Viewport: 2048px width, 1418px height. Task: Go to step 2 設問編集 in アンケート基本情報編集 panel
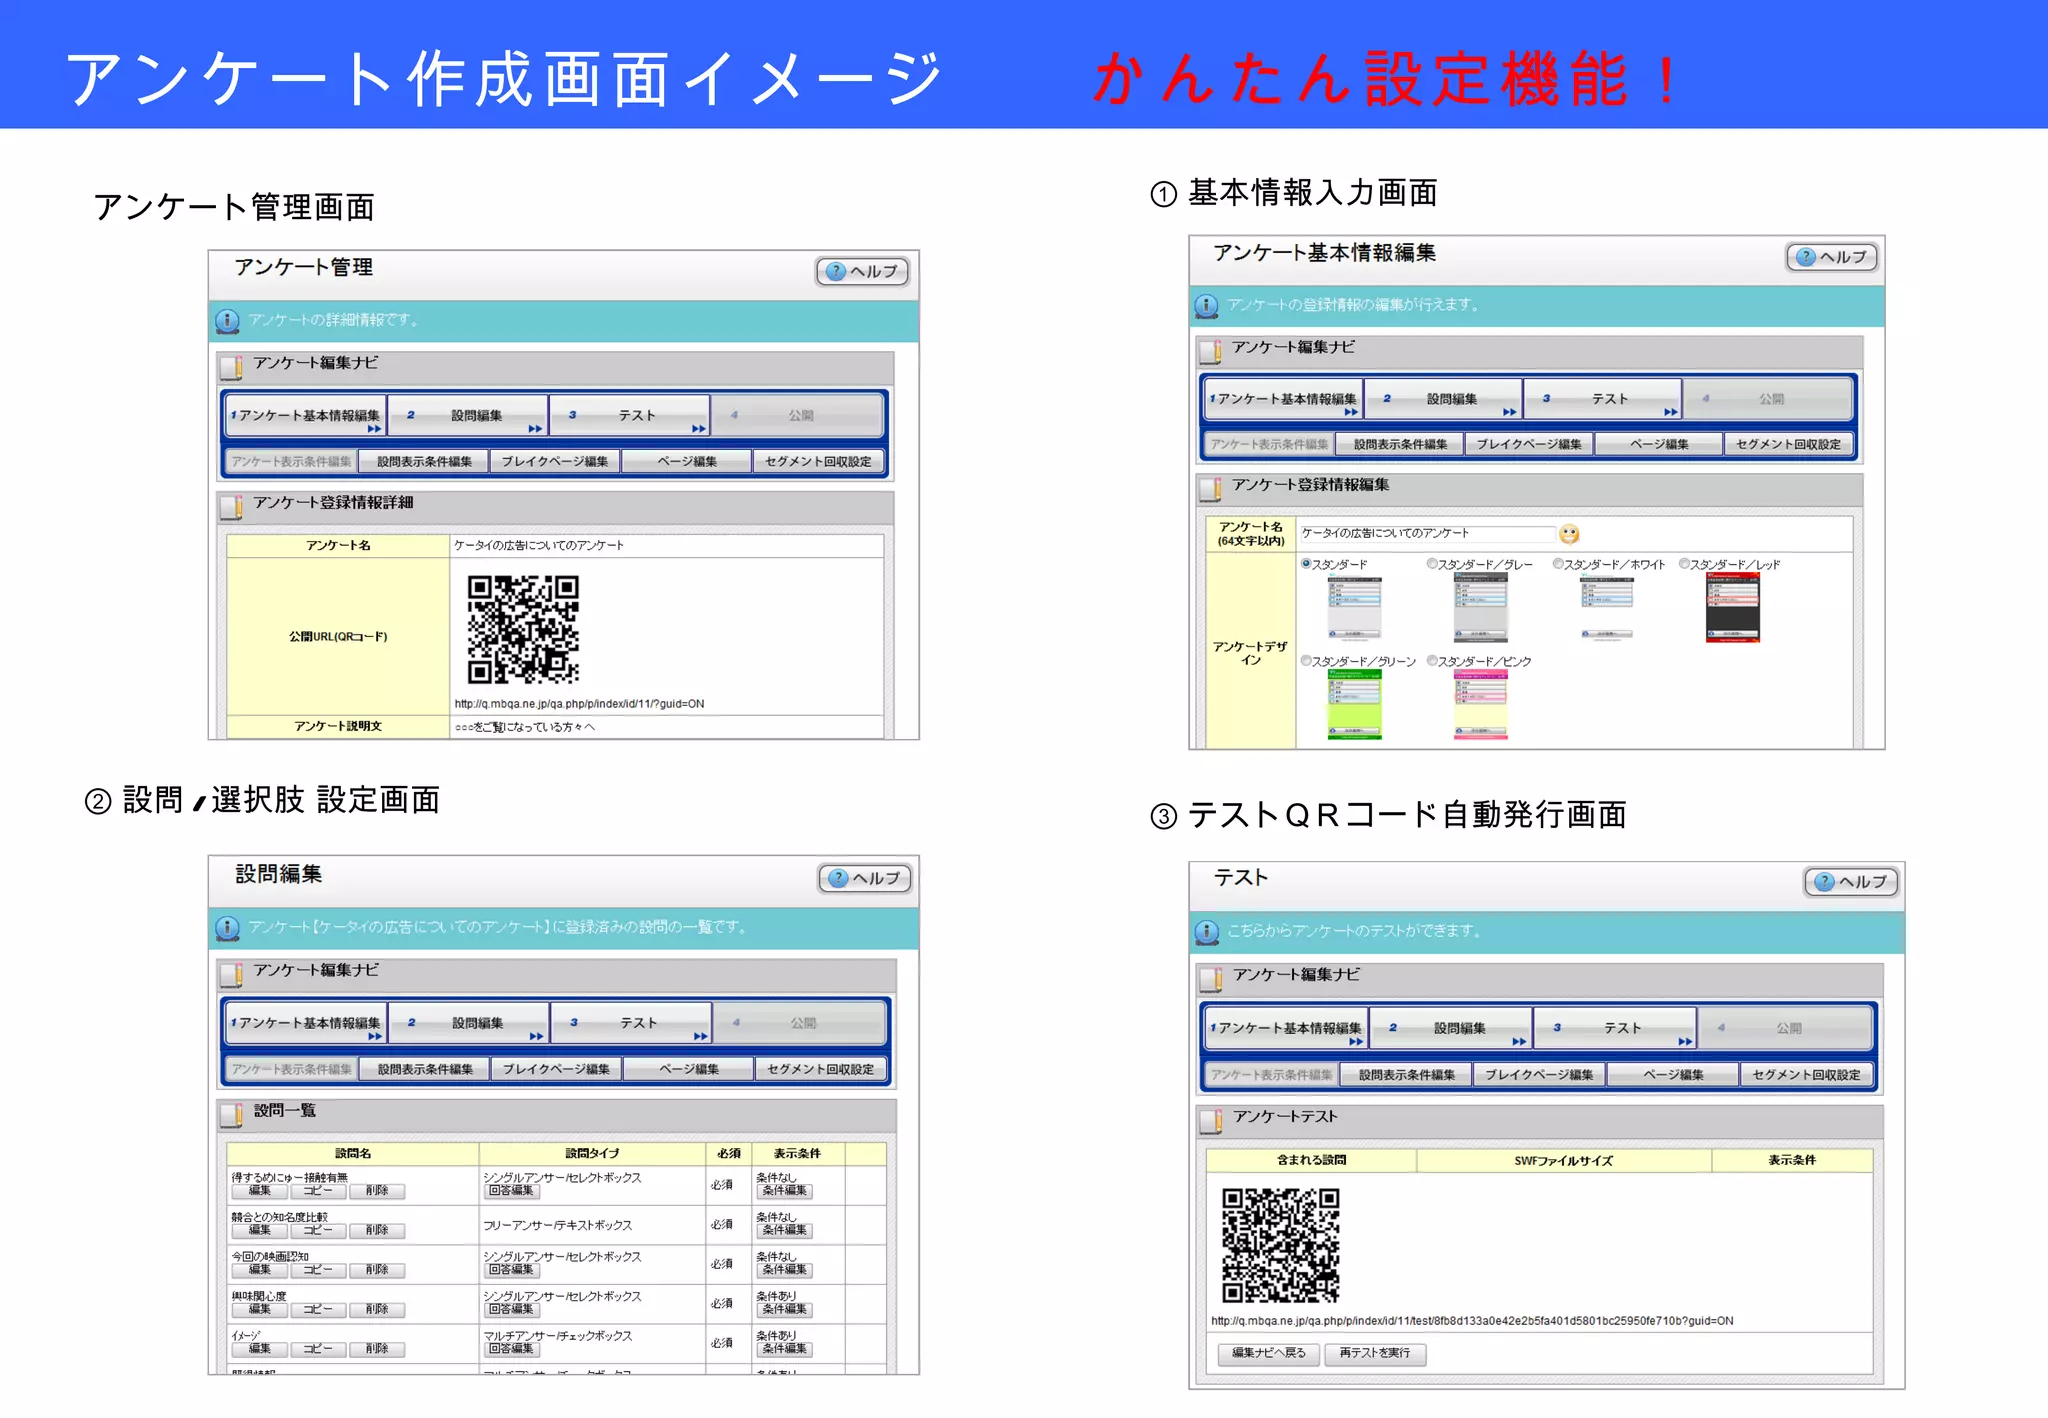(x=1444, y=399)
